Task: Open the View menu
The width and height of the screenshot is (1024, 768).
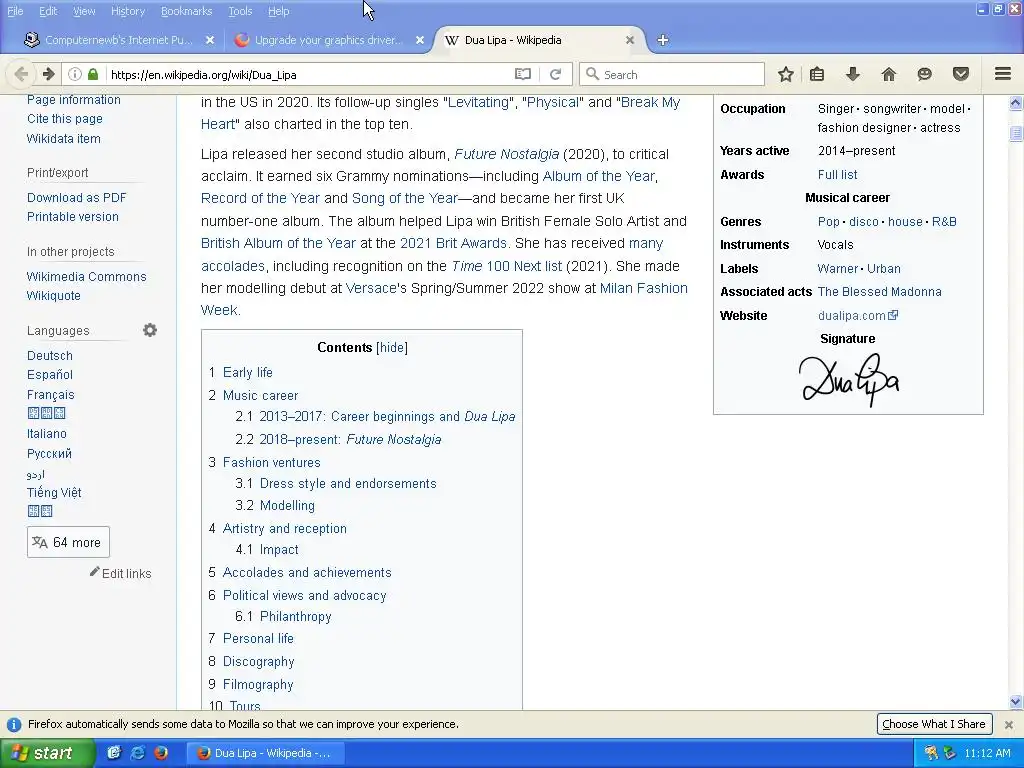Action: click(x=84, y=11)
